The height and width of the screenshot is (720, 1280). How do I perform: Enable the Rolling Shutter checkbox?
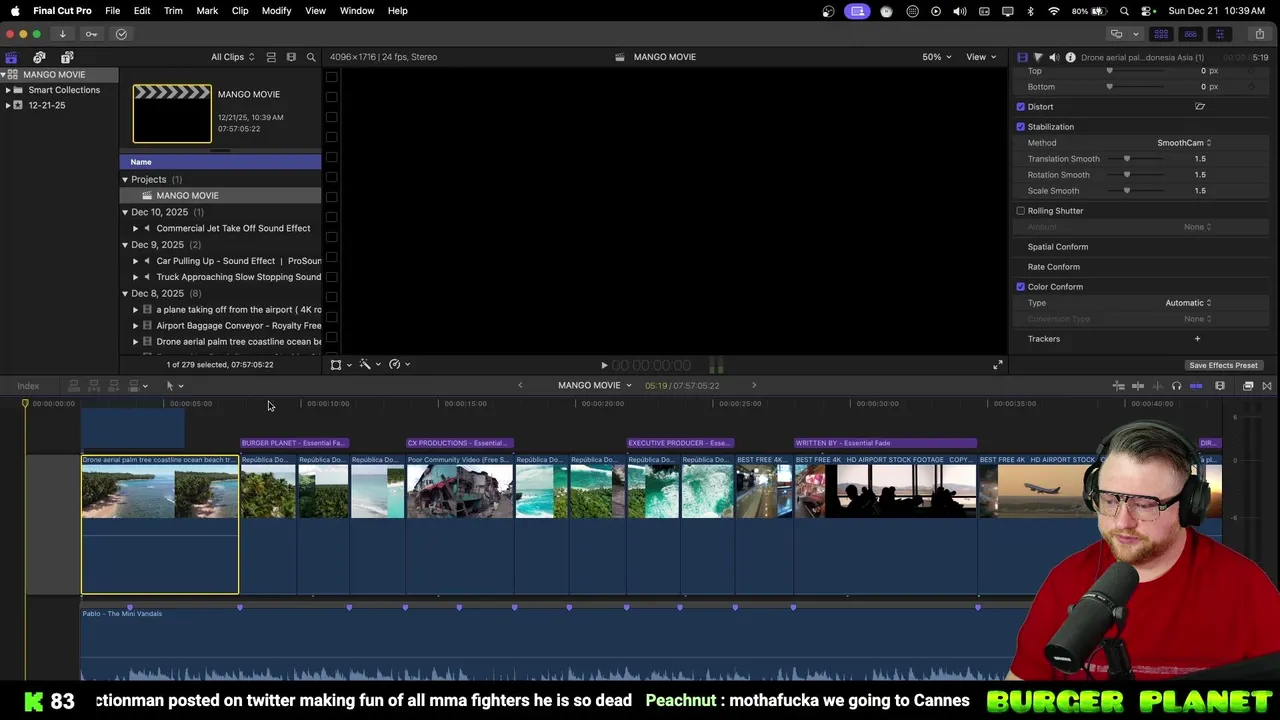click(x=1021, y=211)
